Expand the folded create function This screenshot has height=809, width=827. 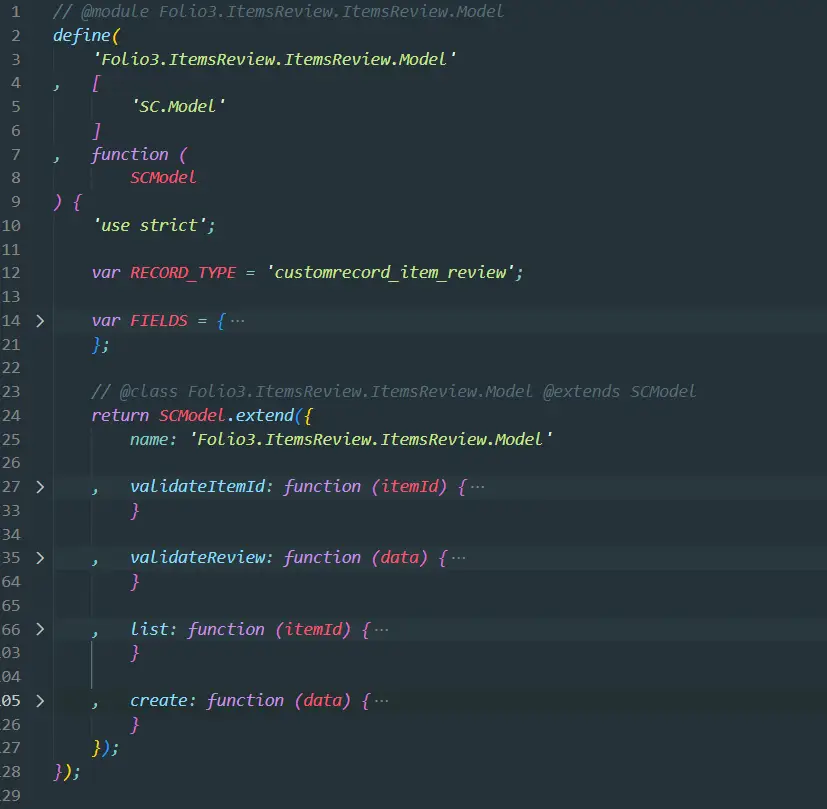[x=40, y=701]
